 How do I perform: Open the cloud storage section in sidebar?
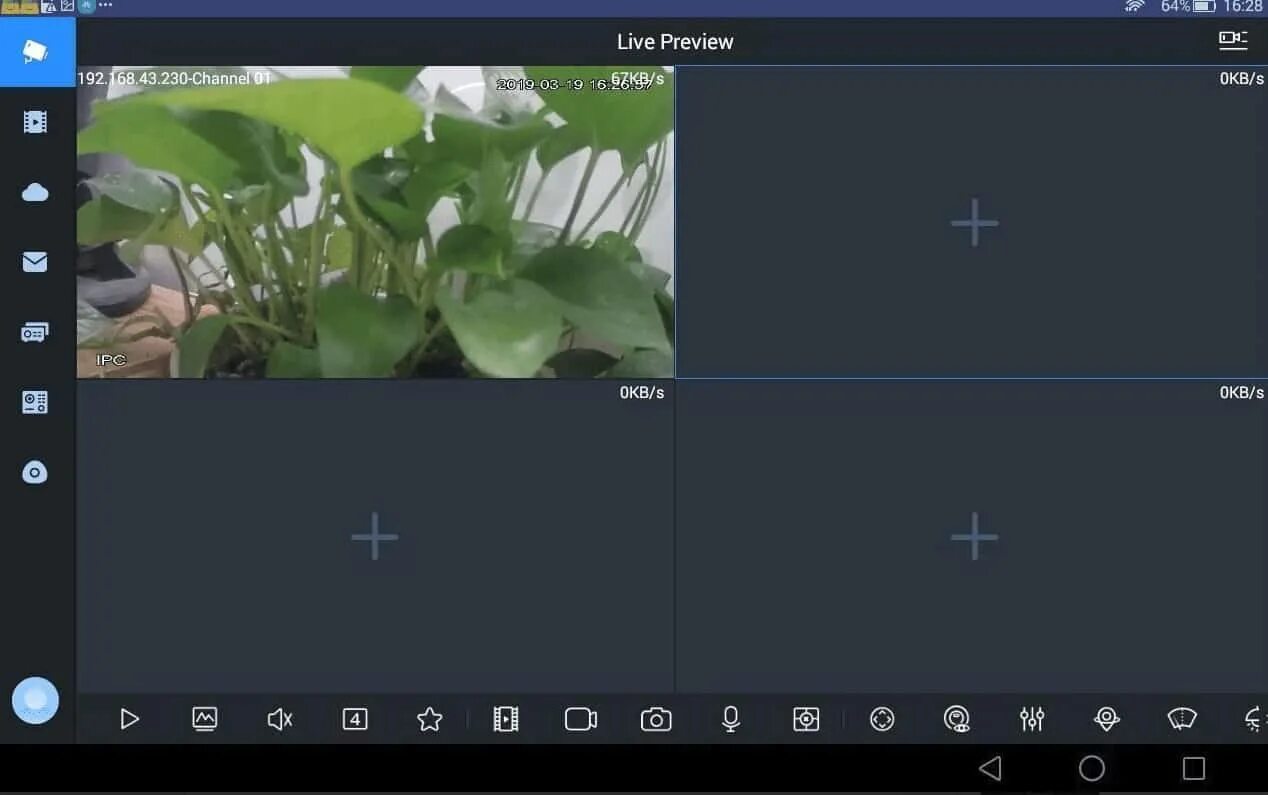(35, 192)
